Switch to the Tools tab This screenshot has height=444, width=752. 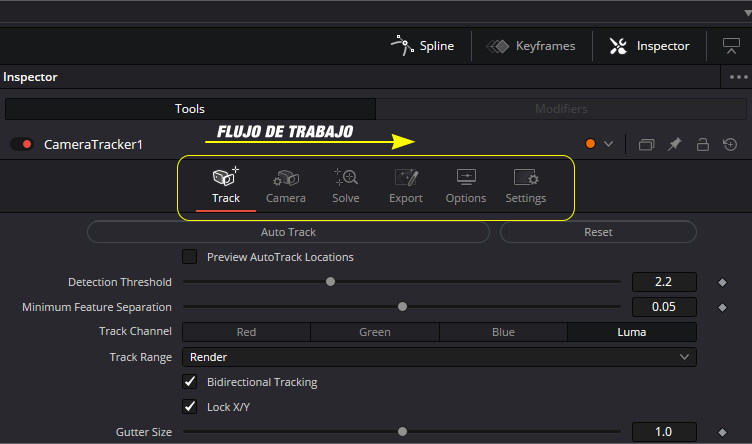(x=190, y=109)
